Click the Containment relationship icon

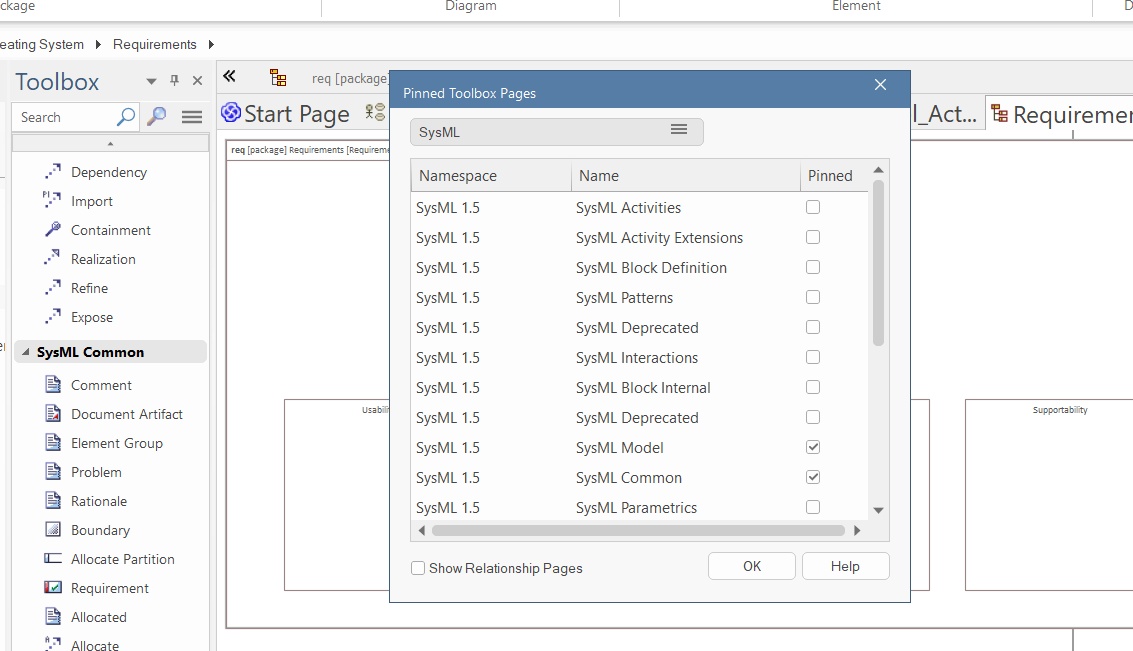click(53, 230)
